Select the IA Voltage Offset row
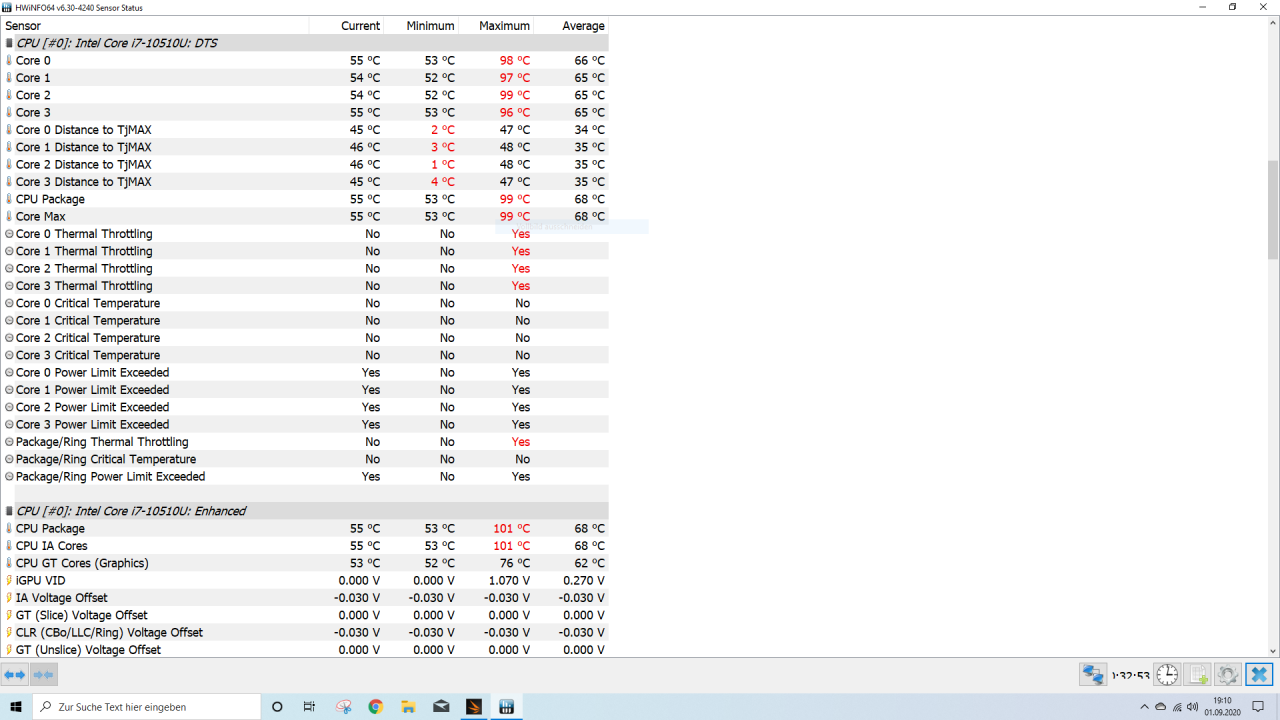This screenshot has height=720, width=1280. point(304,598)
